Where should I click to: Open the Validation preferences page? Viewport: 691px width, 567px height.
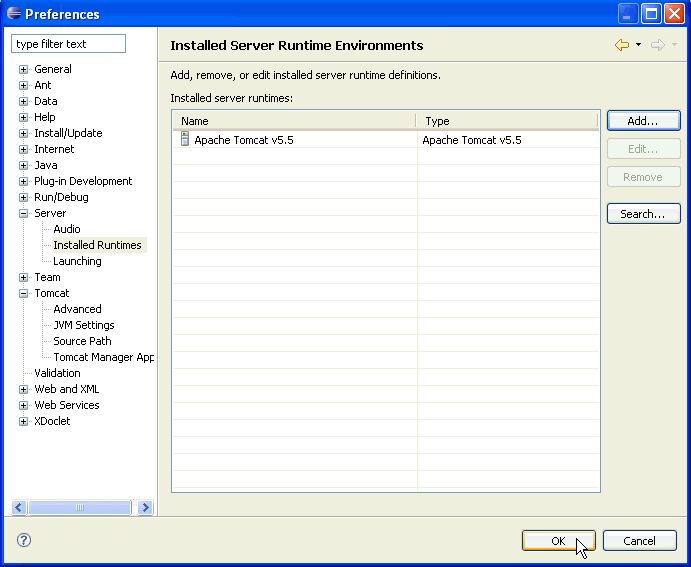coord(57,373)
